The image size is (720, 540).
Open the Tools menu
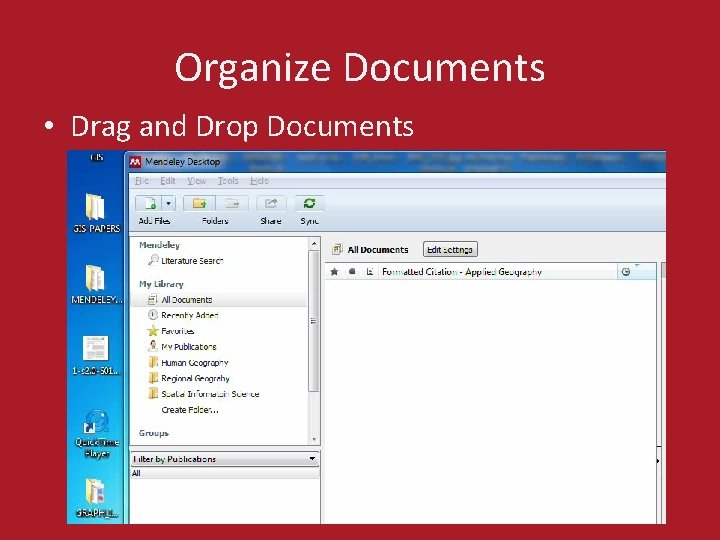point(228,181)
